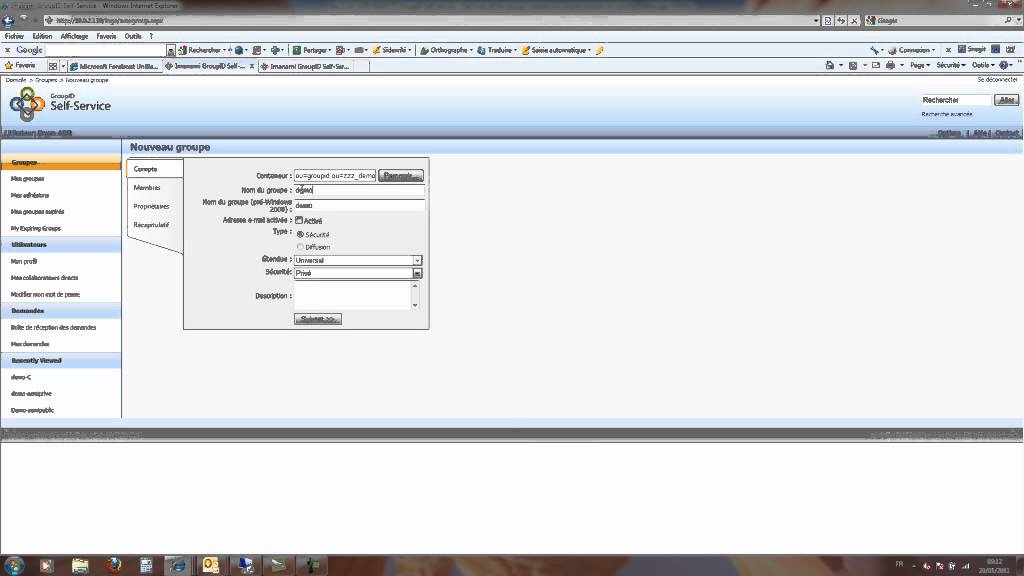Screen dimensions: 1024x576
Task: Open Mes groupes in the sidebar
Action: 27,178
